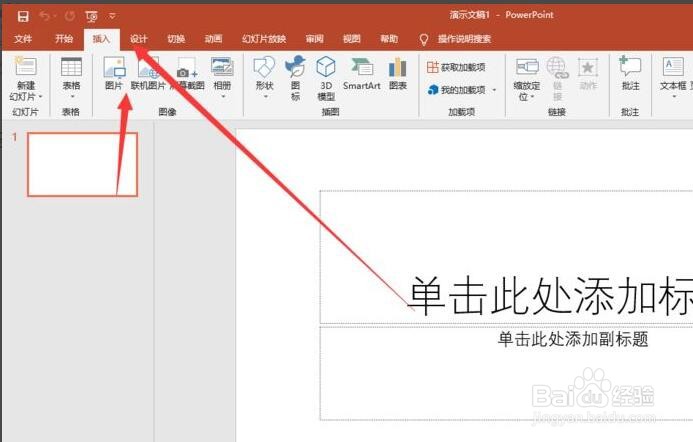The width and height of the screenshot is (693, 442).
Task: Click the 文本框 text box icon
Action: 673,67
